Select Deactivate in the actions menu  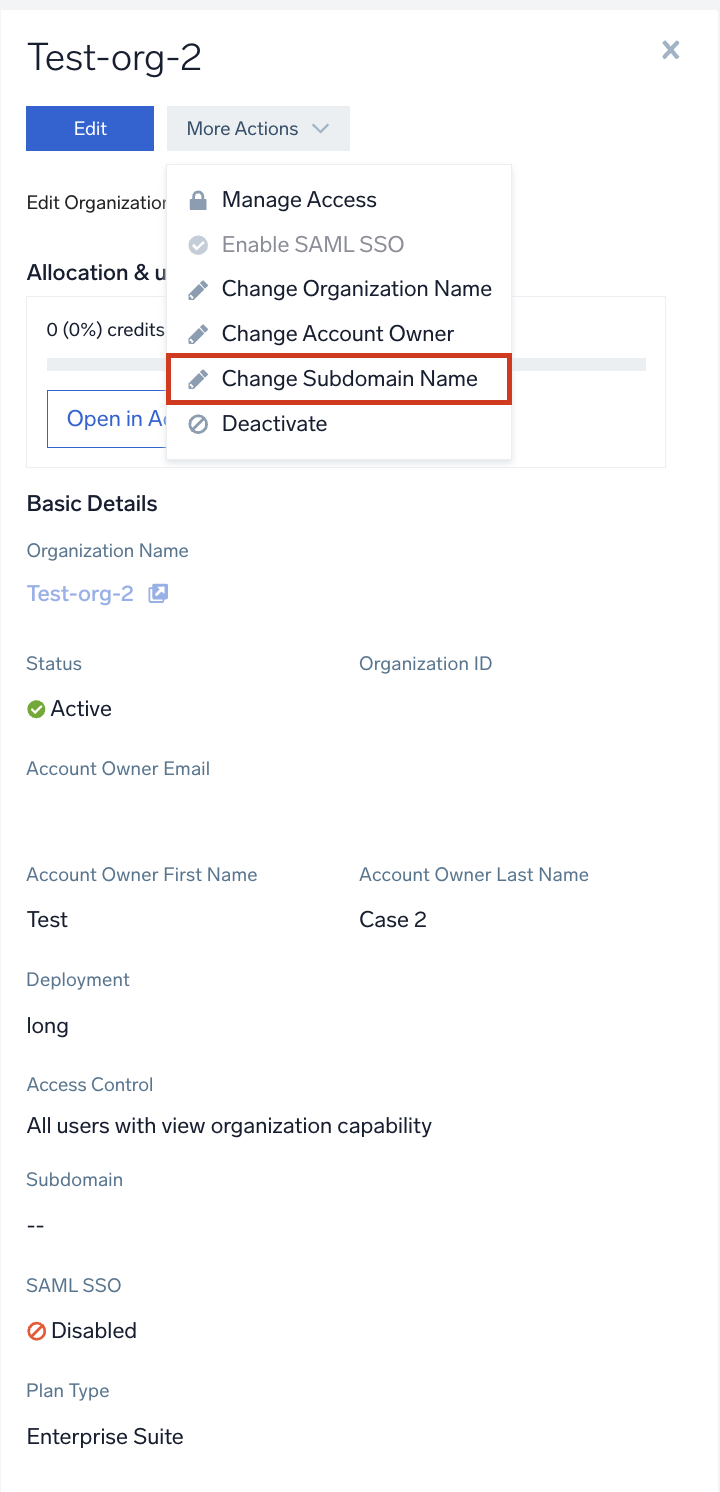(274, 424)
